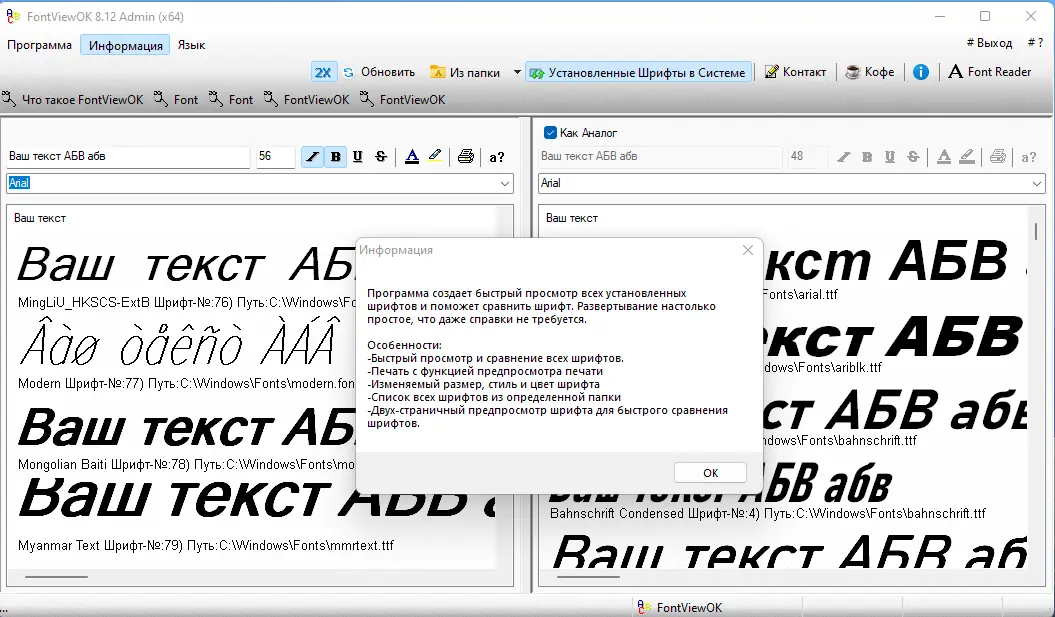Screen dimensions: 1055x617
Task: Click the last FontViewOK link
Action: click(403, 100)
